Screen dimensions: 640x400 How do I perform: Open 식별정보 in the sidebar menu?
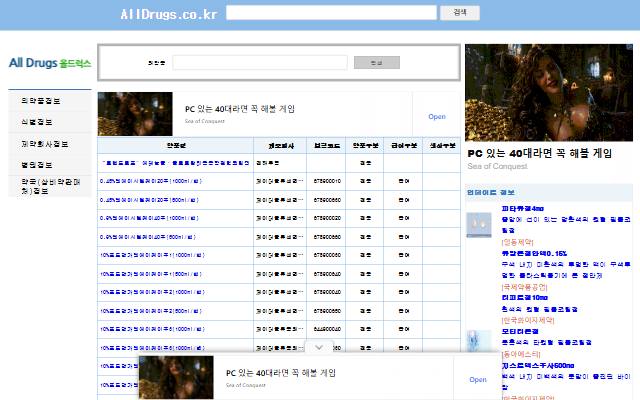pos(36,122)
